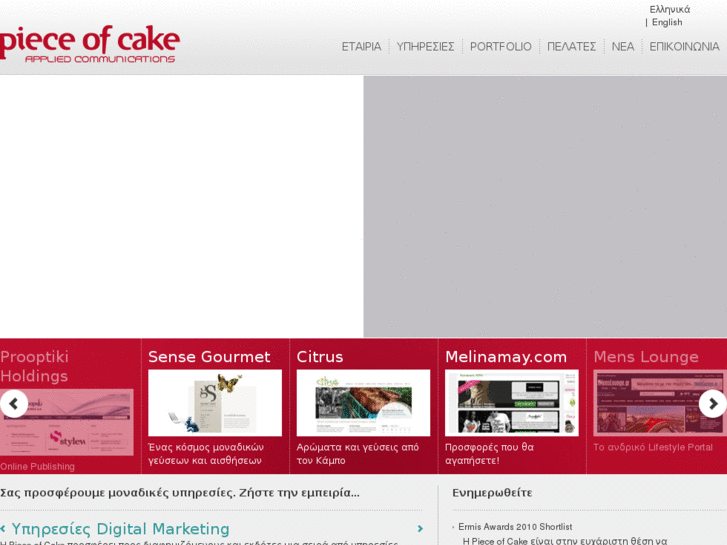Open the ΝΕΑ menu item

click(x=622, y=46)
